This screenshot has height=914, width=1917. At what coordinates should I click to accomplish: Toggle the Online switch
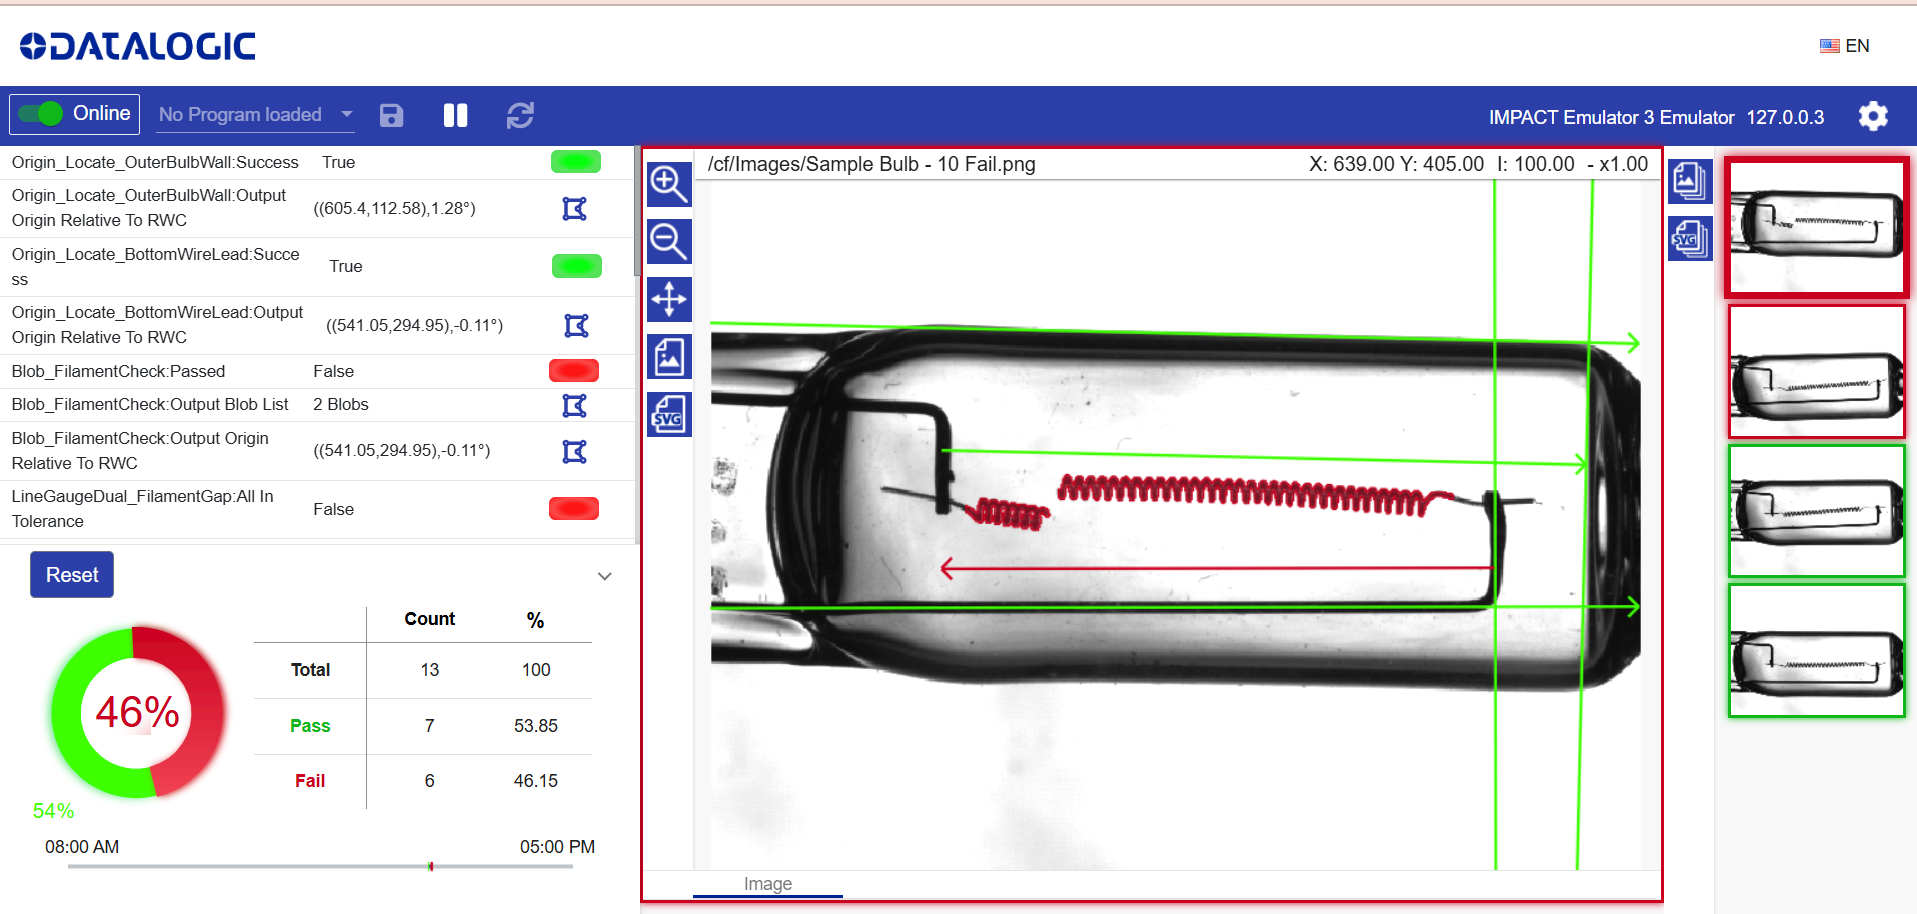(x=41, y=114)
